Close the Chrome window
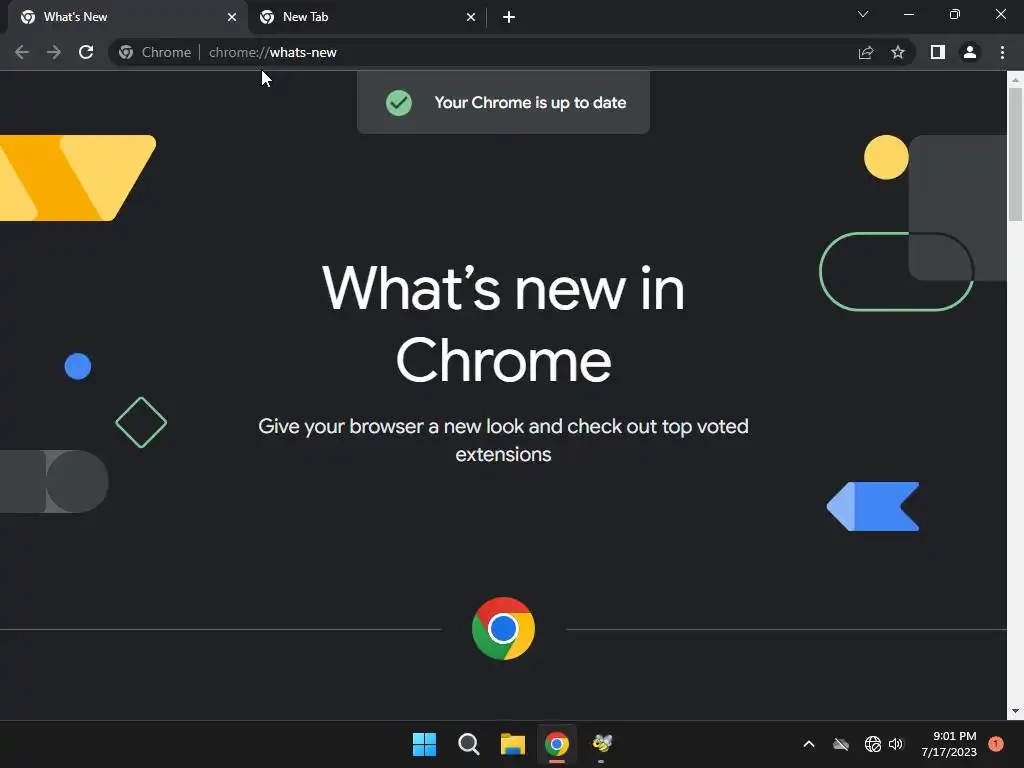Screen dimensions: 1024x768 coord(1000,14)
